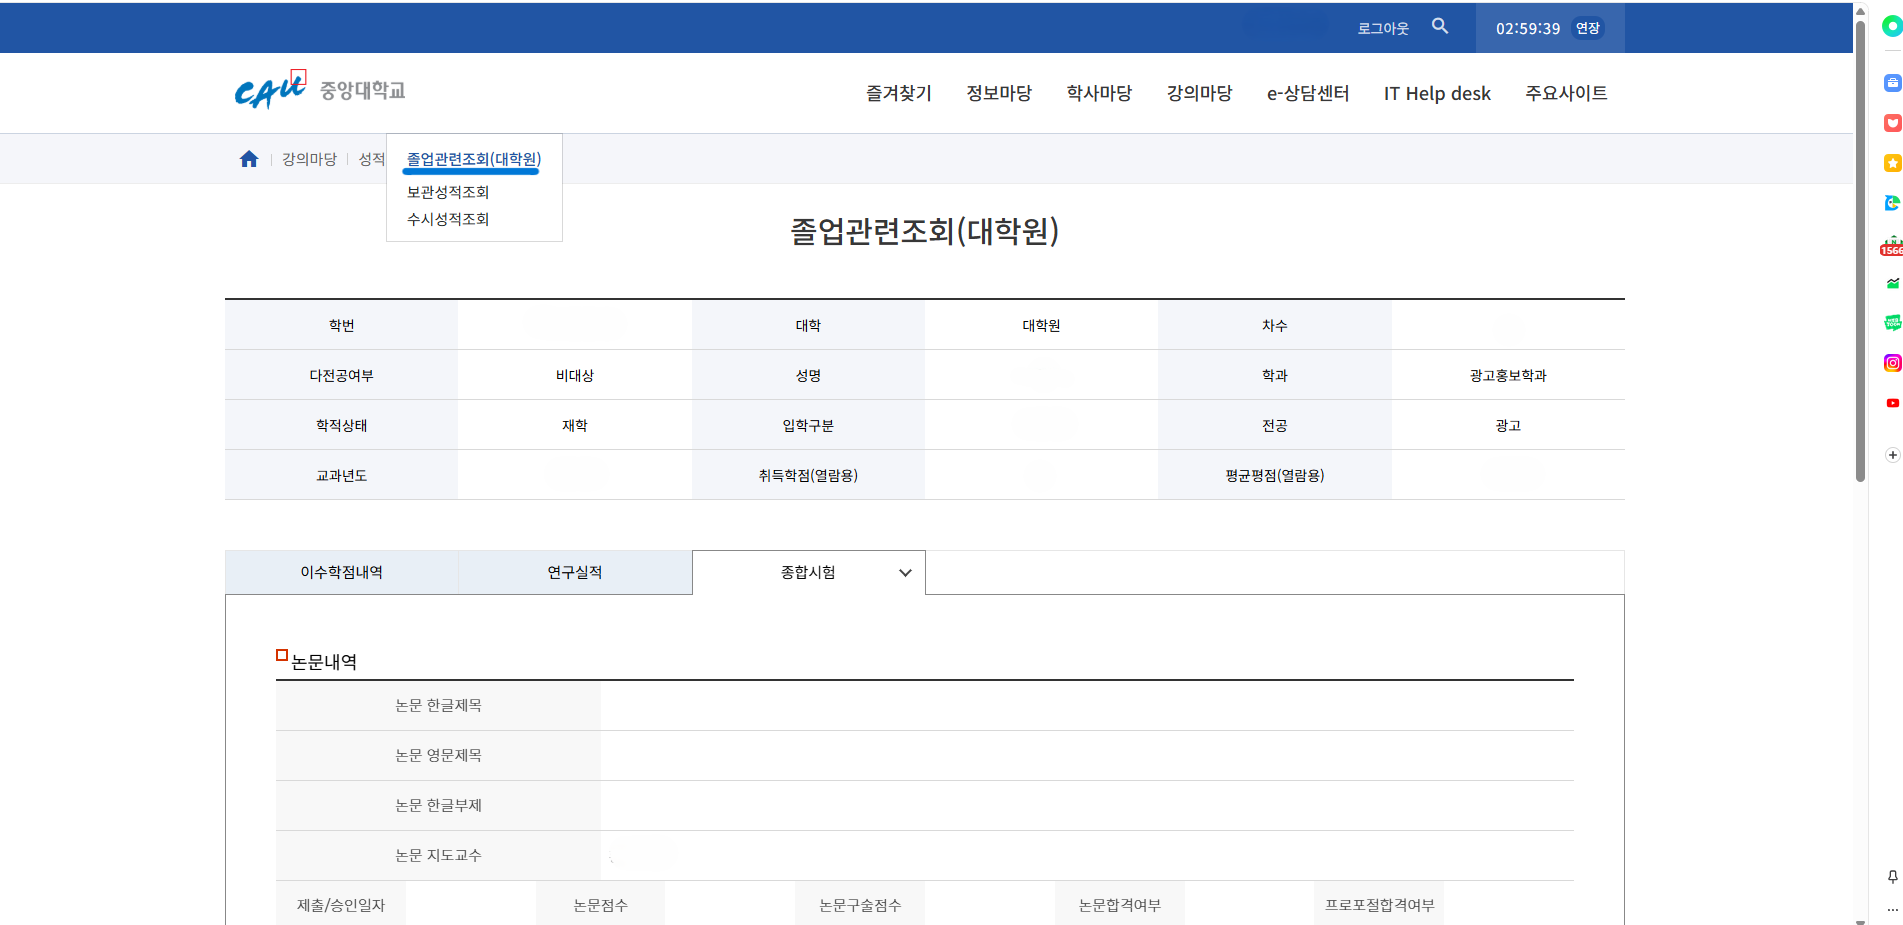The image size is (1903, 925).
Task: Open the Pocket icon in the sidebar
Action: [x=1892, y=123]
